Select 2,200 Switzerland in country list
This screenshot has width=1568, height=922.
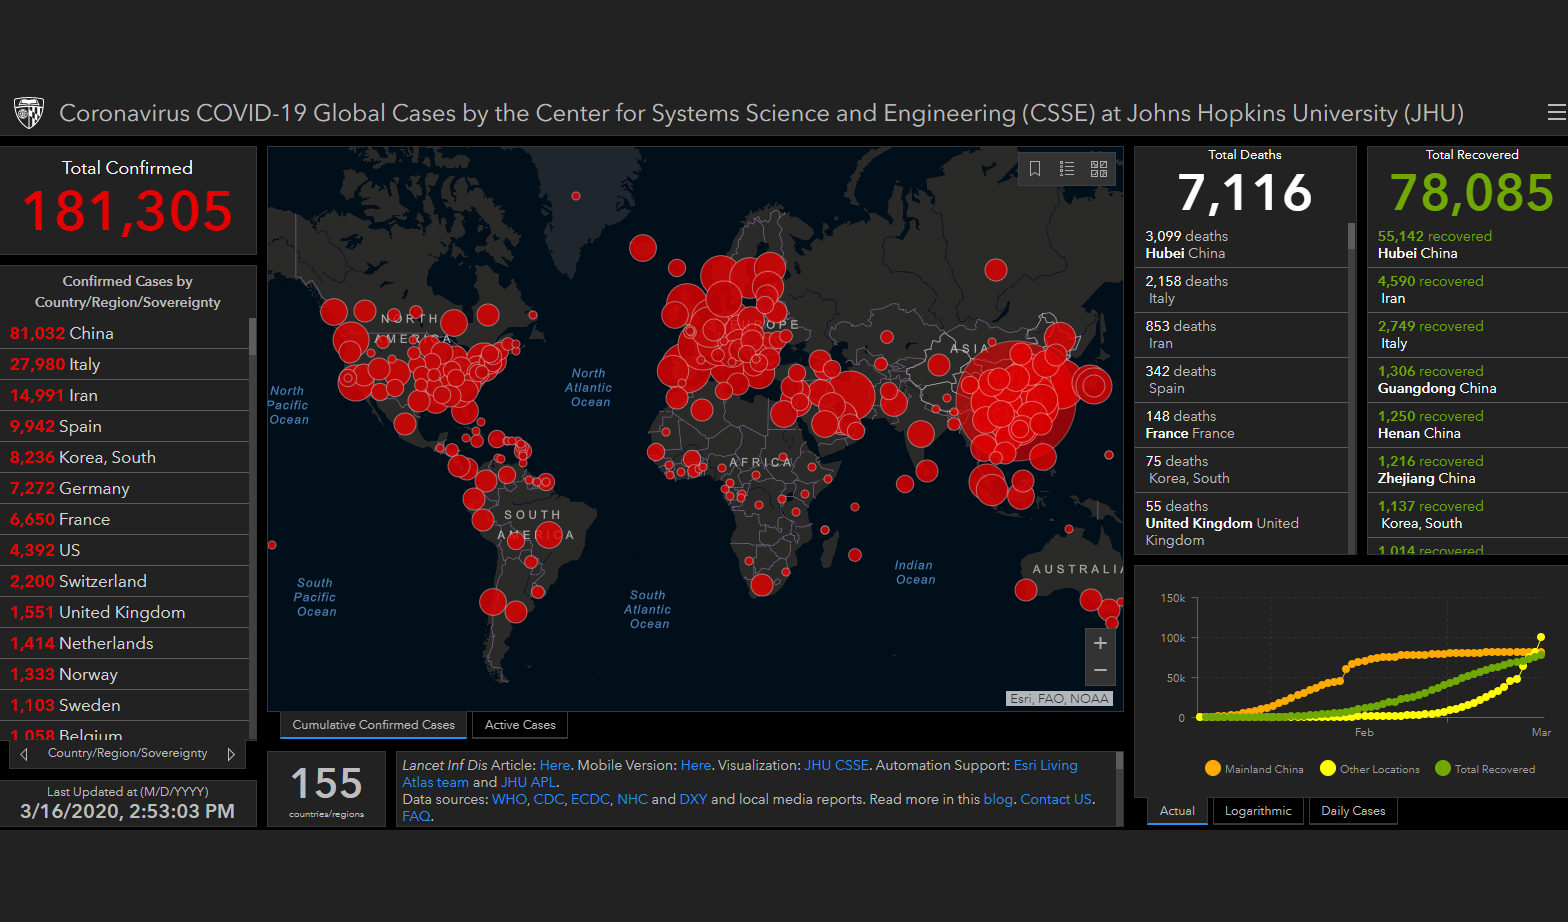coord(124,581)
